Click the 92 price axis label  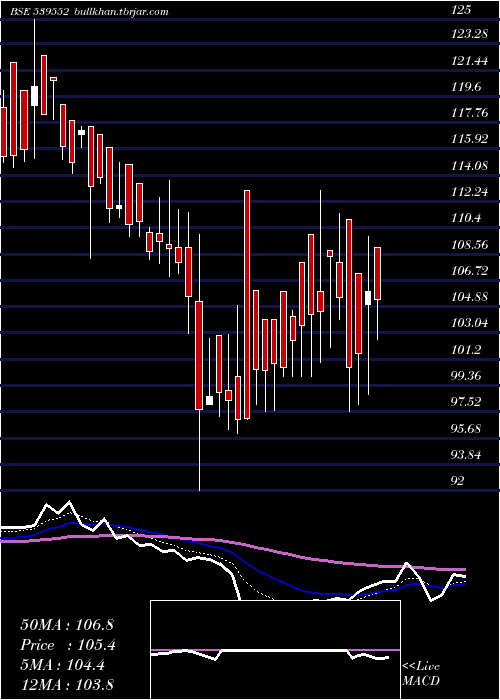point(458,480)
